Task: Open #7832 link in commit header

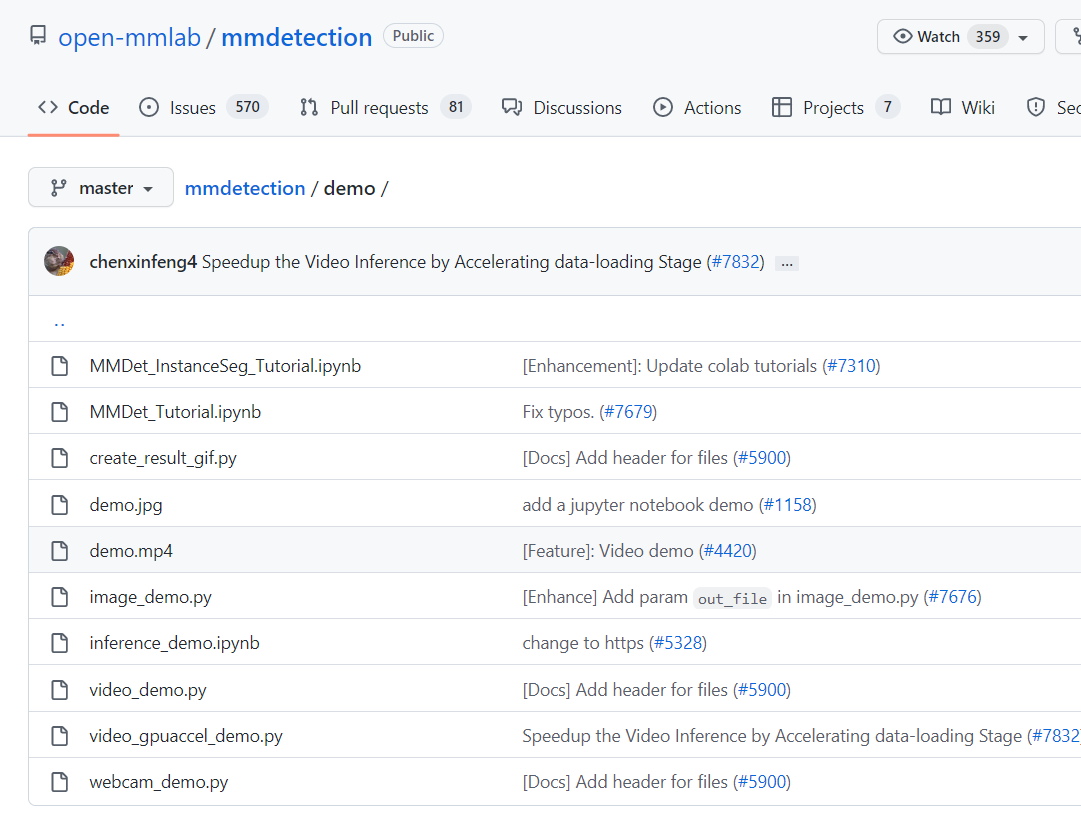Action: pos(736,262)
